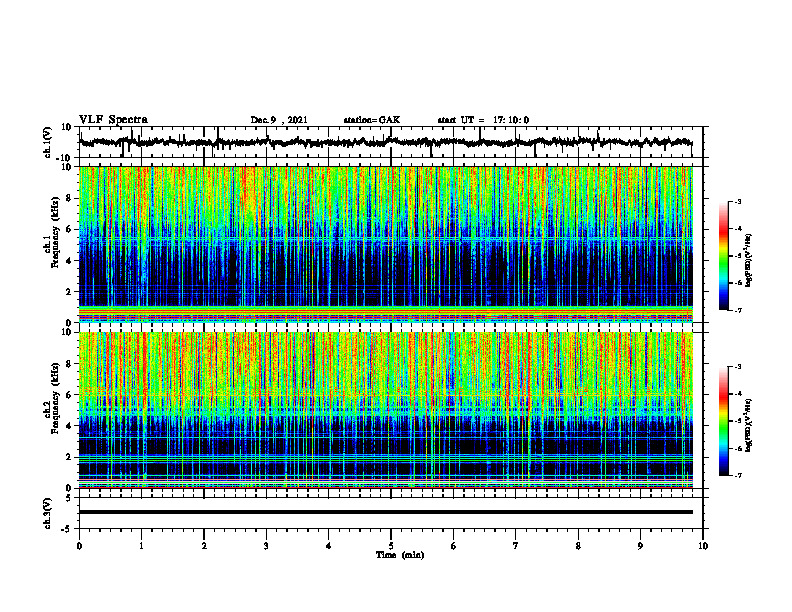
Task: Click the ch.1 color scale bar
Action: point(723,256)
